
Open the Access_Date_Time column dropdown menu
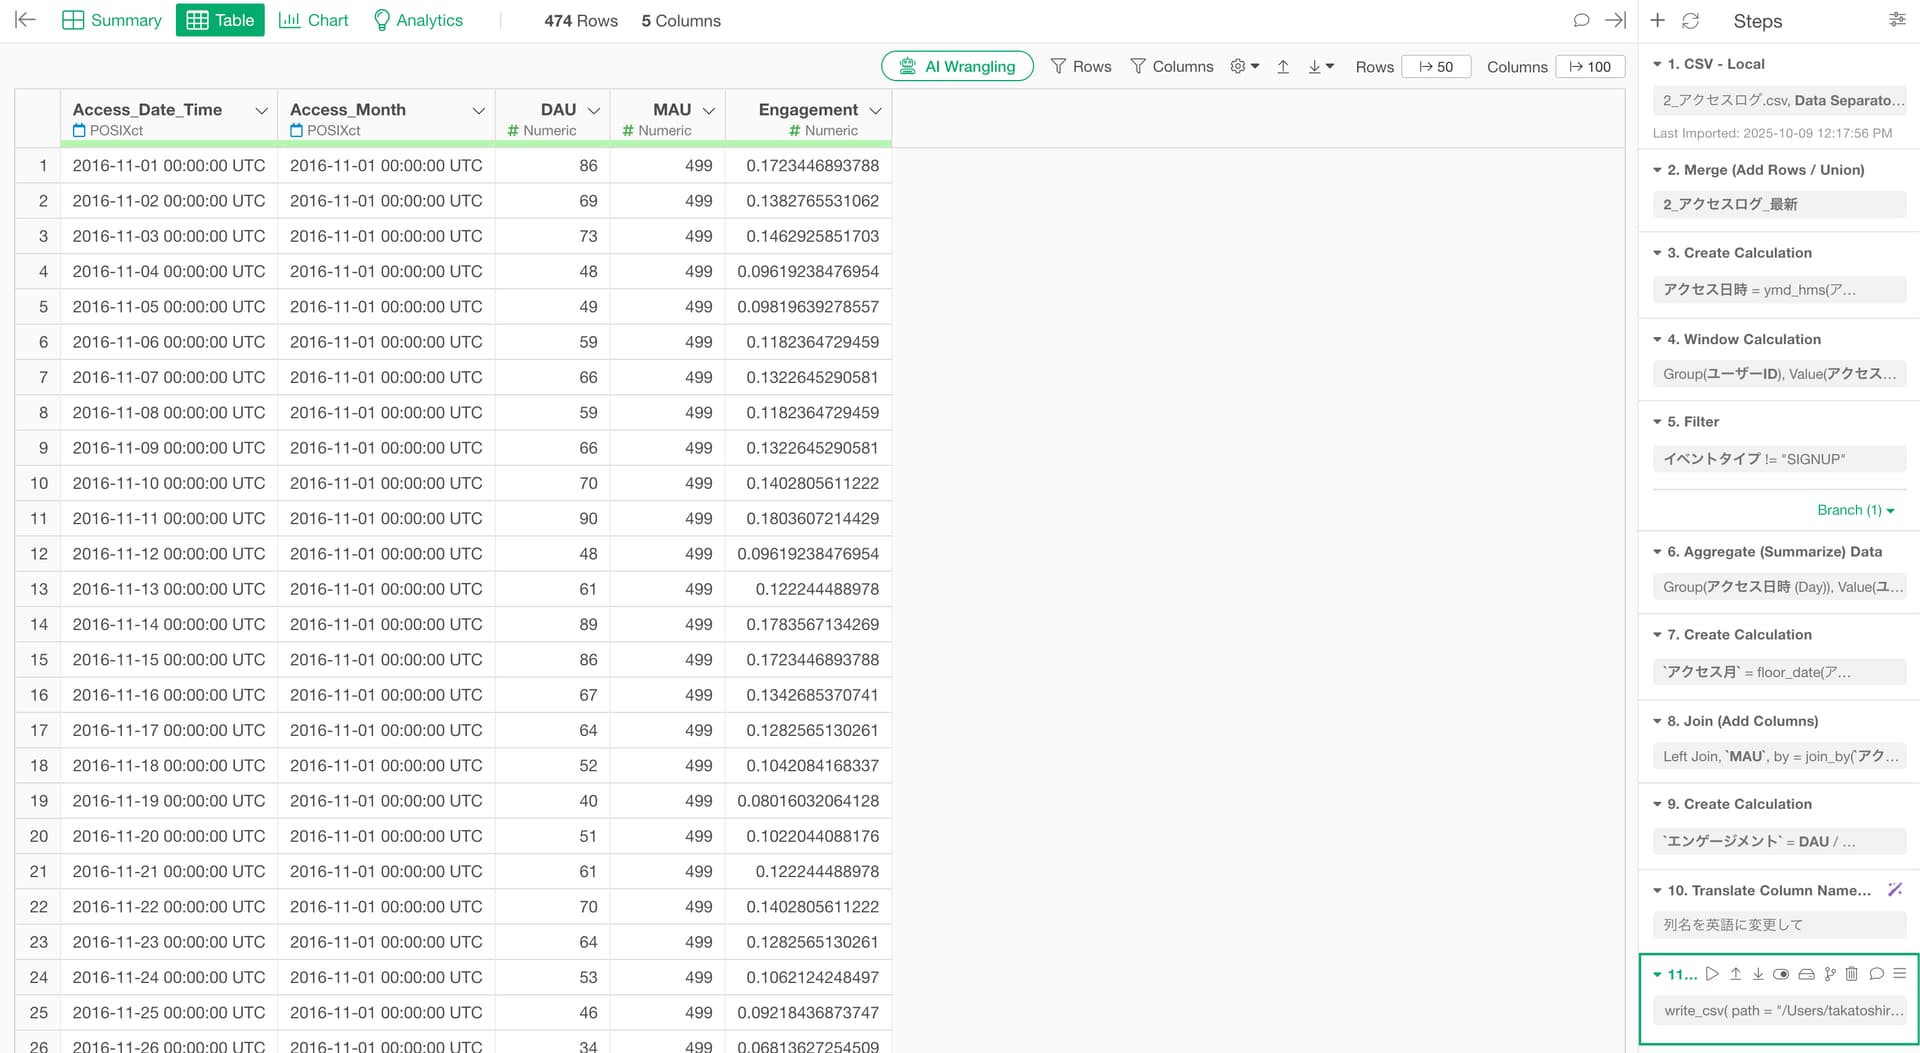(261, 110)
